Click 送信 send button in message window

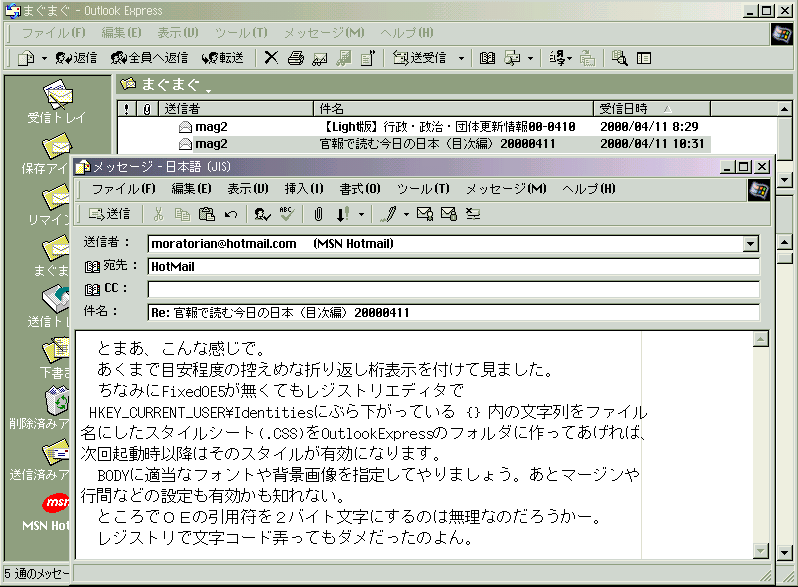[x=109, y=214]
